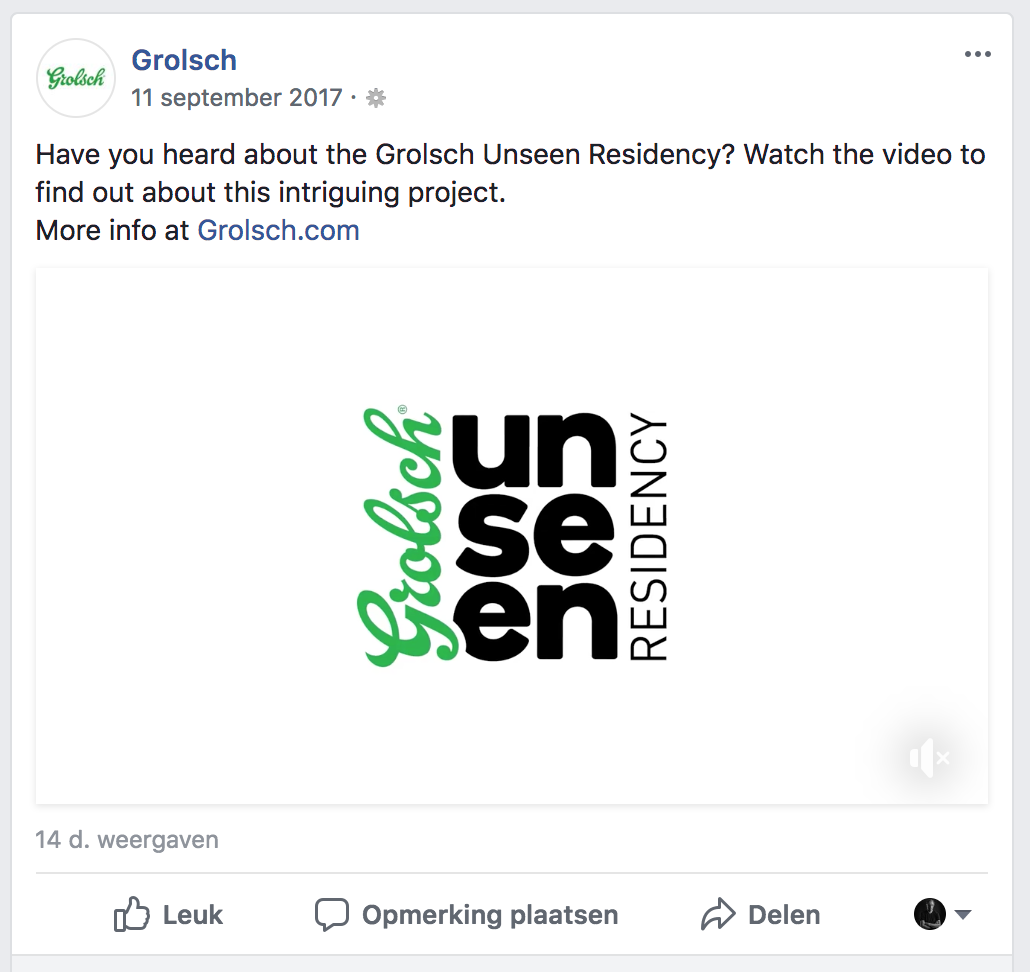Toggle like via the Leuk label
The height and width of the screenshot is (972, 1030).
(192, 915)
